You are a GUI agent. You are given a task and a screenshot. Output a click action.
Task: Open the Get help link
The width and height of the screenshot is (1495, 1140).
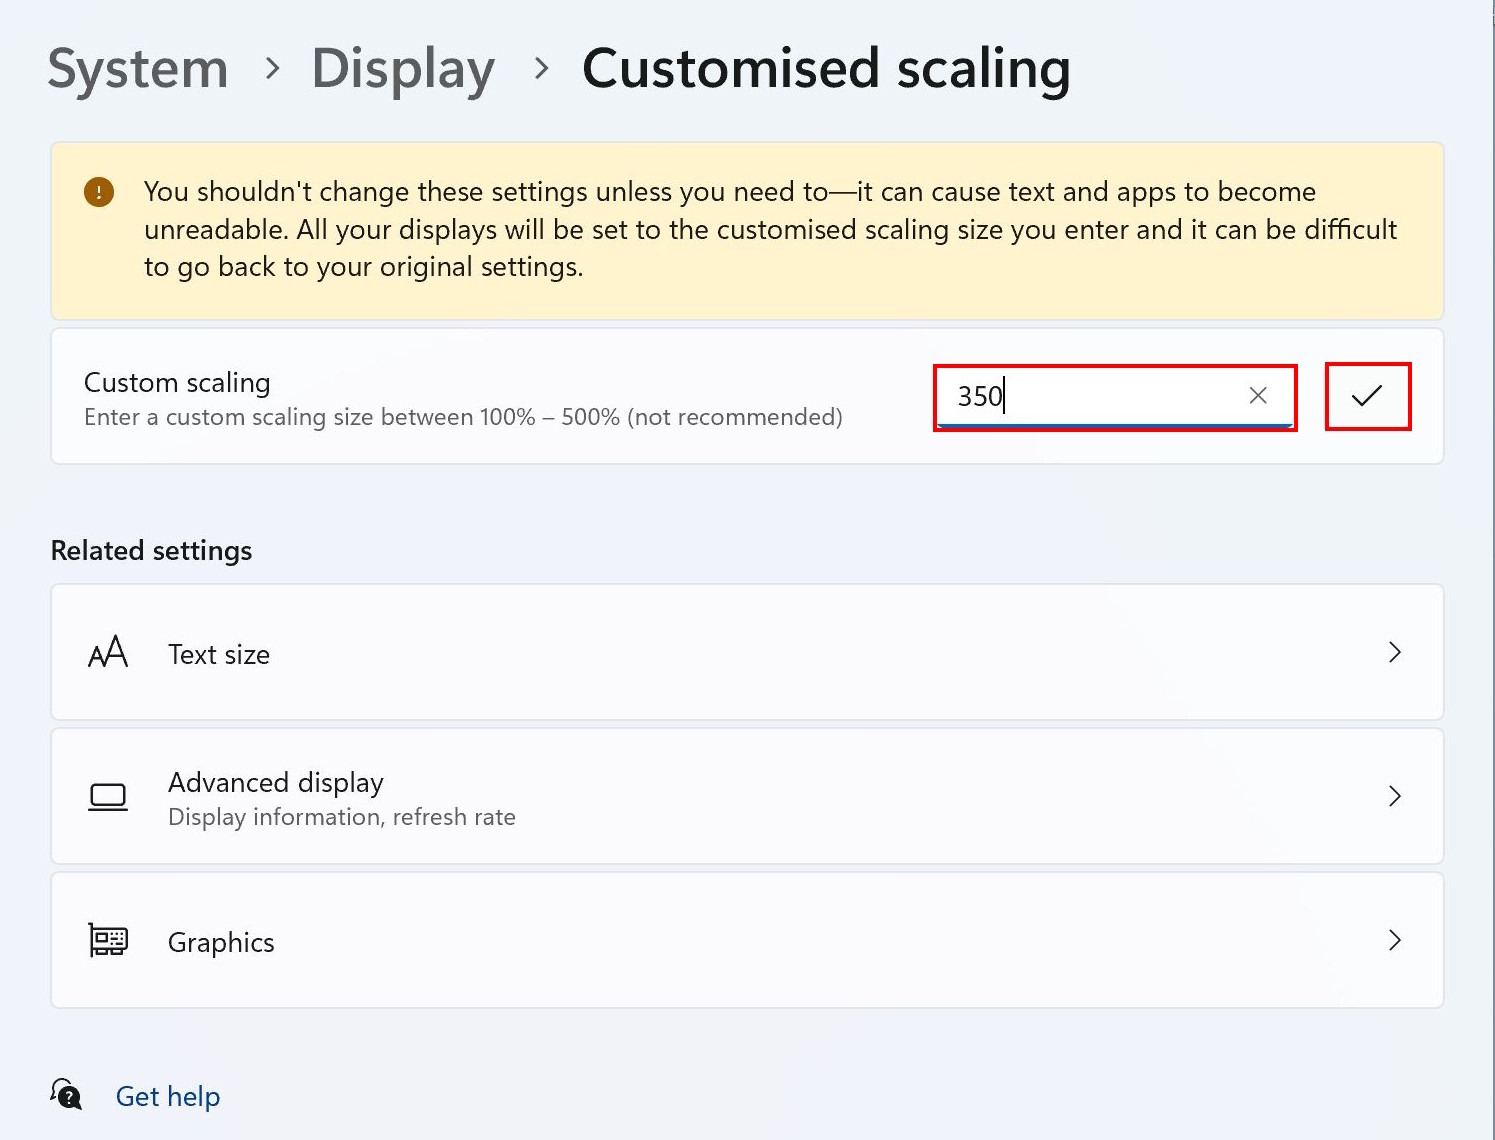[x=168, y=1096]
